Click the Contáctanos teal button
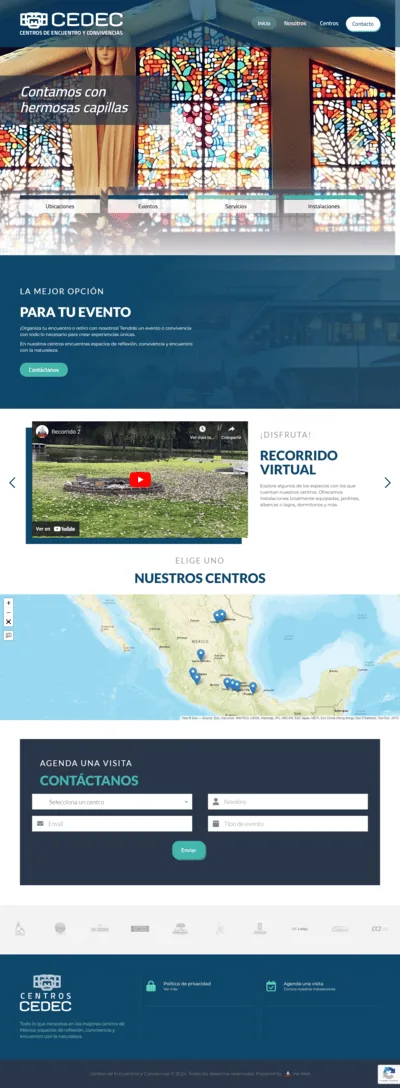This screenshot has height=1088, width=400. click(44, 370)
